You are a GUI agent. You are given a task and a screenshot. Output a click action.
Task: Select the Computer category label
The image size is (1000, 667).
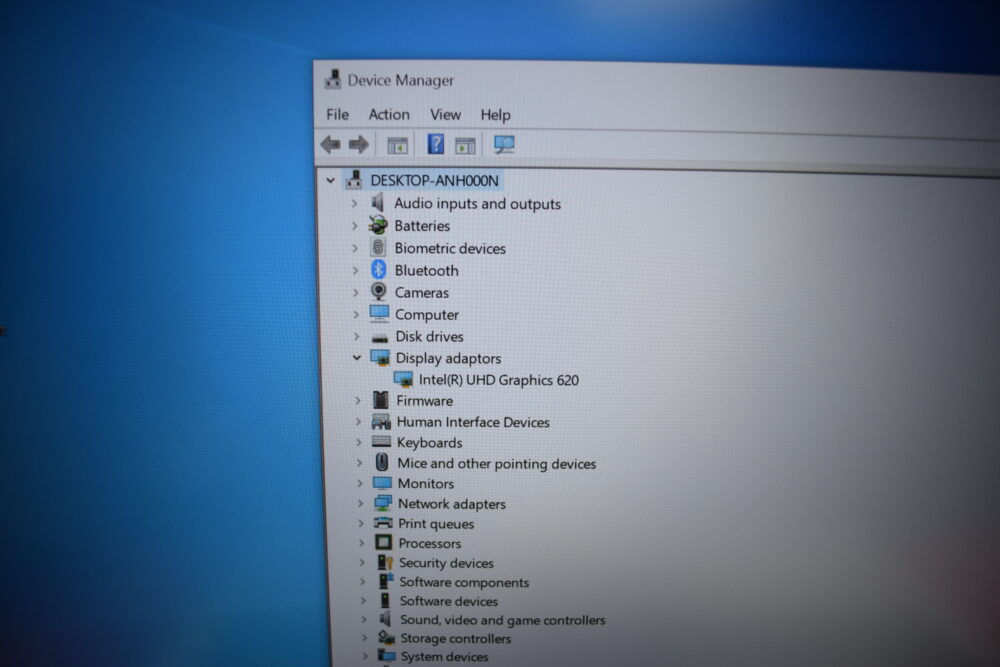click(427, 314)
